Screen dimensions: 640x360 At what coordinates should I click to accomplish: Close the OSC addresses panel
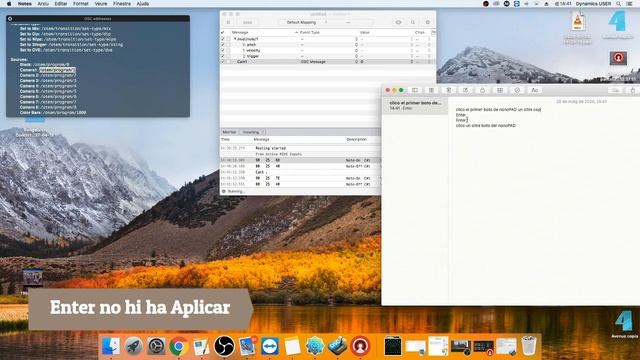click(x=10, y=18)
